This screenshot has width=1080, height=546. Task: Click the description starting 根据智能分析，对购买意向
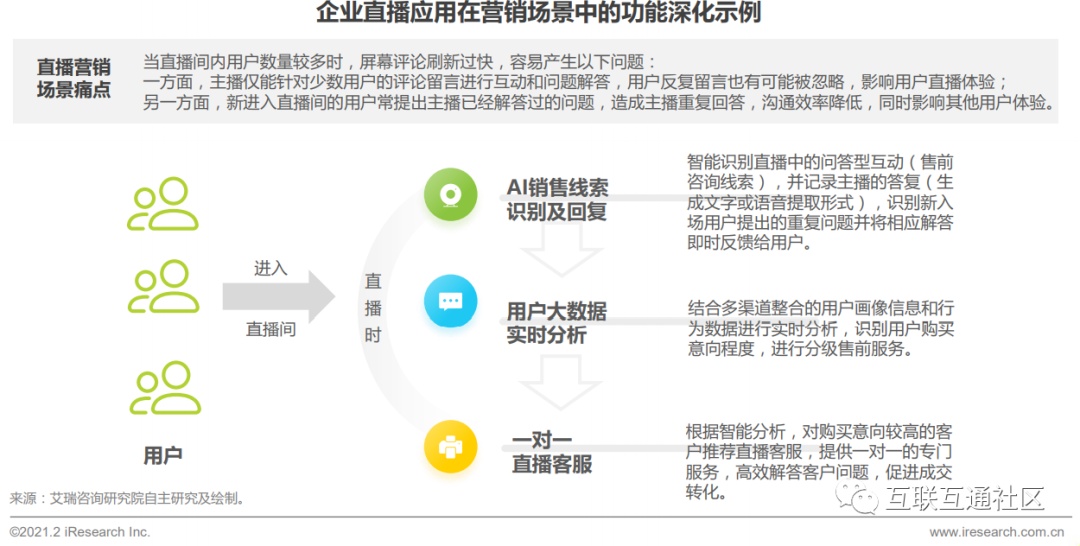coord(818,462)
